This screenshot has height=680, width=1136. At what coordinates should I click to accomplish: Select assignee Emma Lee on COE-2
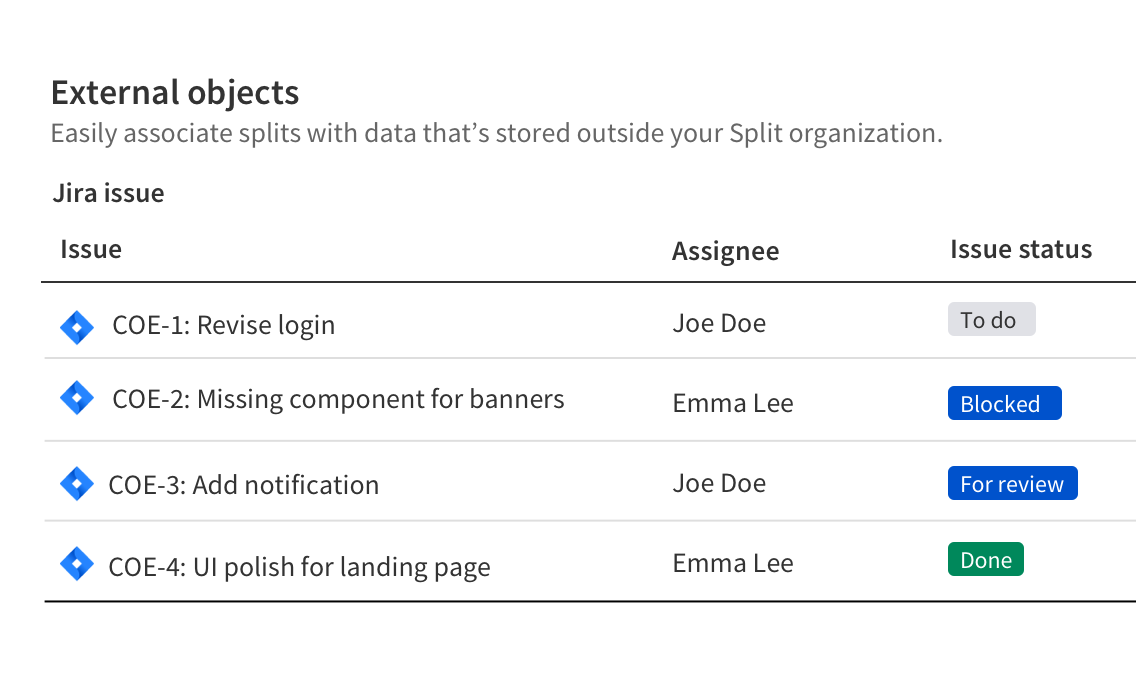(733, 402)
